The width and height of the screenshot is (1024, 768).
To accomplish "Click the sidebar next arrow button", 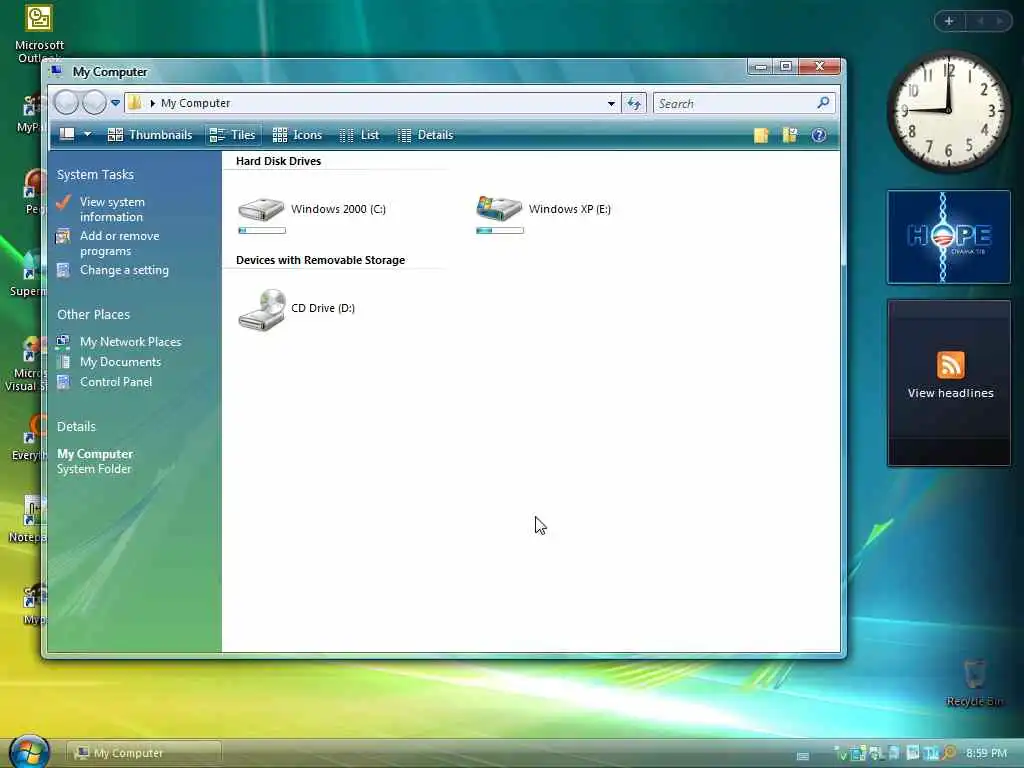I will pos(999,21).
